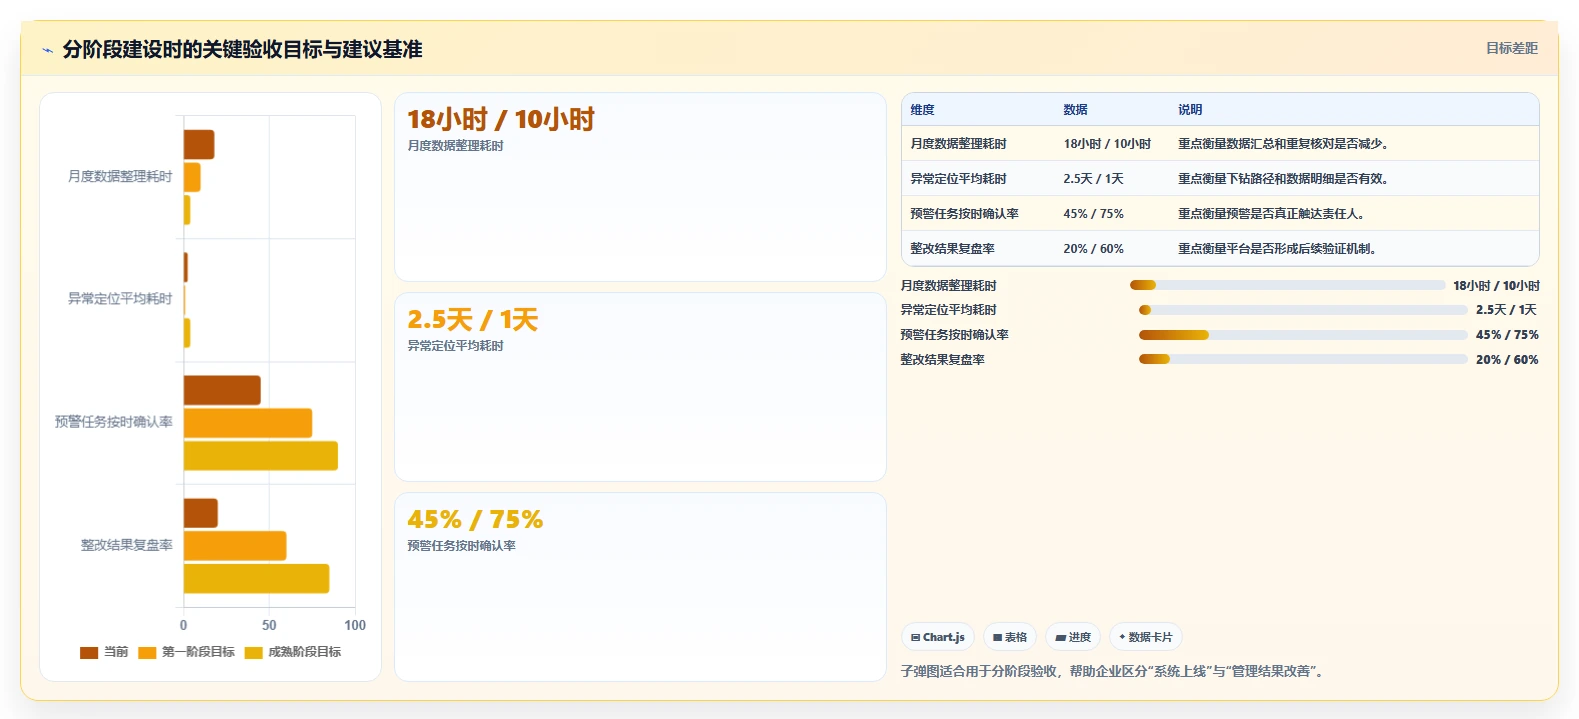Click the 当前 bar for 月度数据整理耗时
Image resolution: width=1579 pixels, height=719 pixels.
tap(199, 145)
